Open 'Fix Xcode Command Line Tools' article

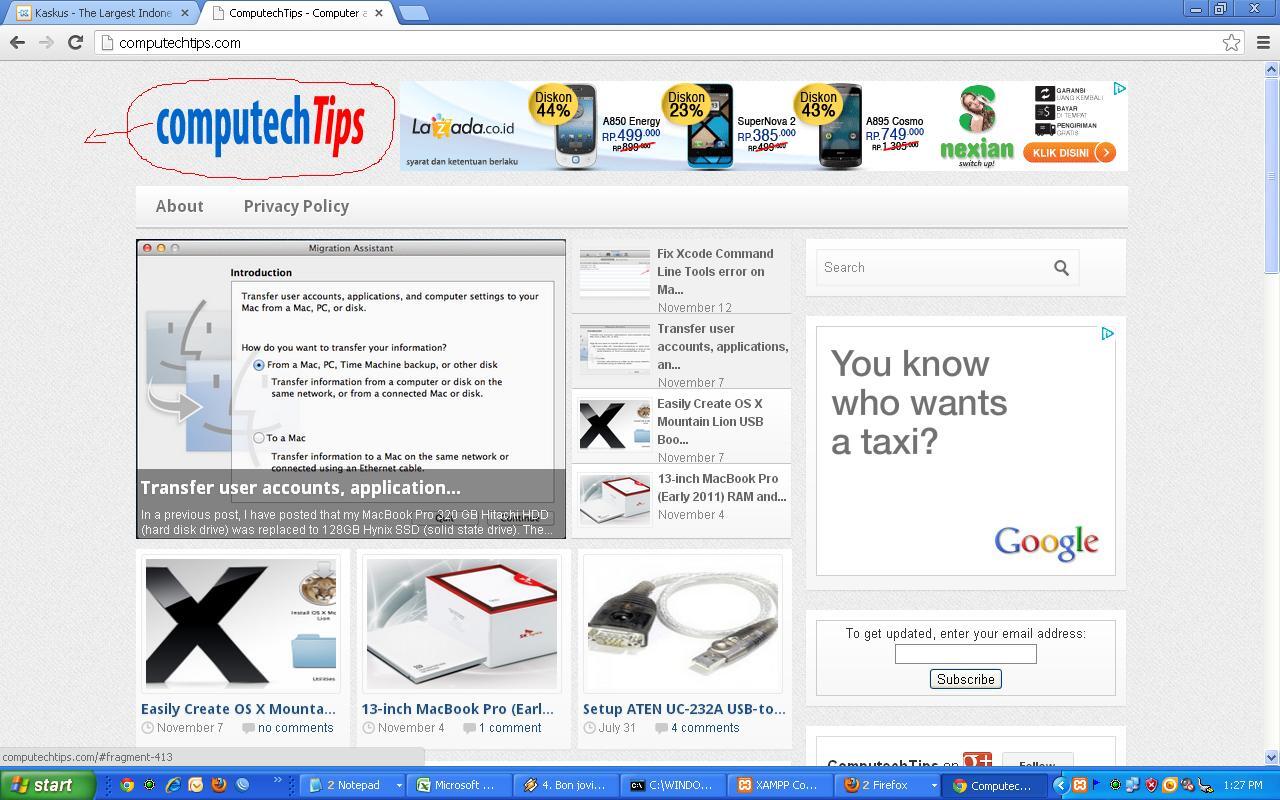coord(715,272)
